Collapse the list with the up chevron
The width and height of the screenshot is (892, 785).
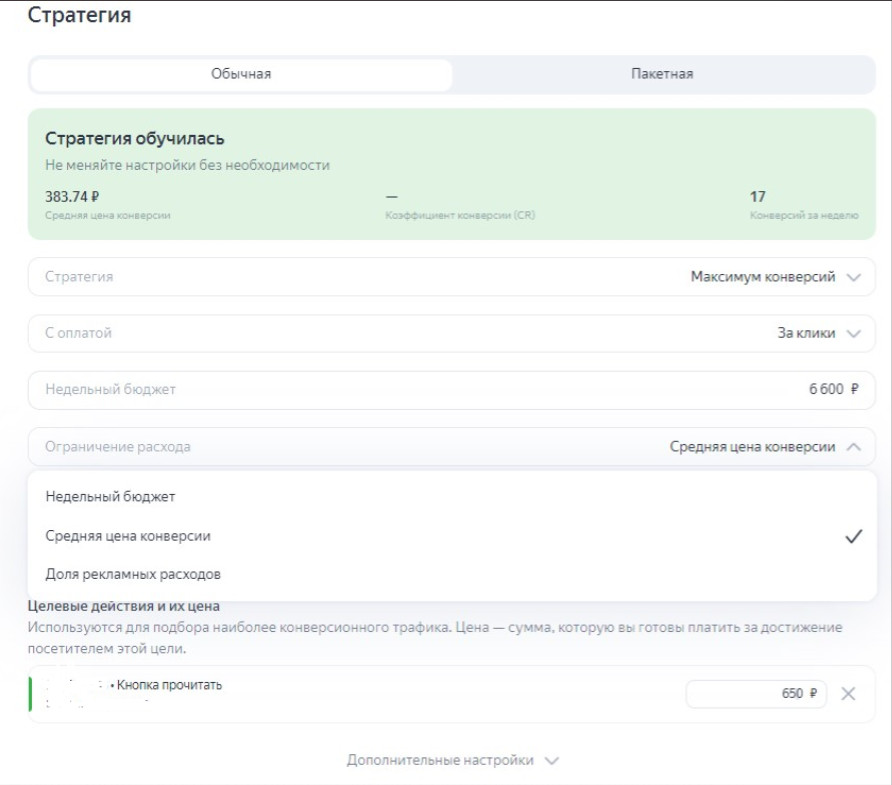[x=853, y=447]
